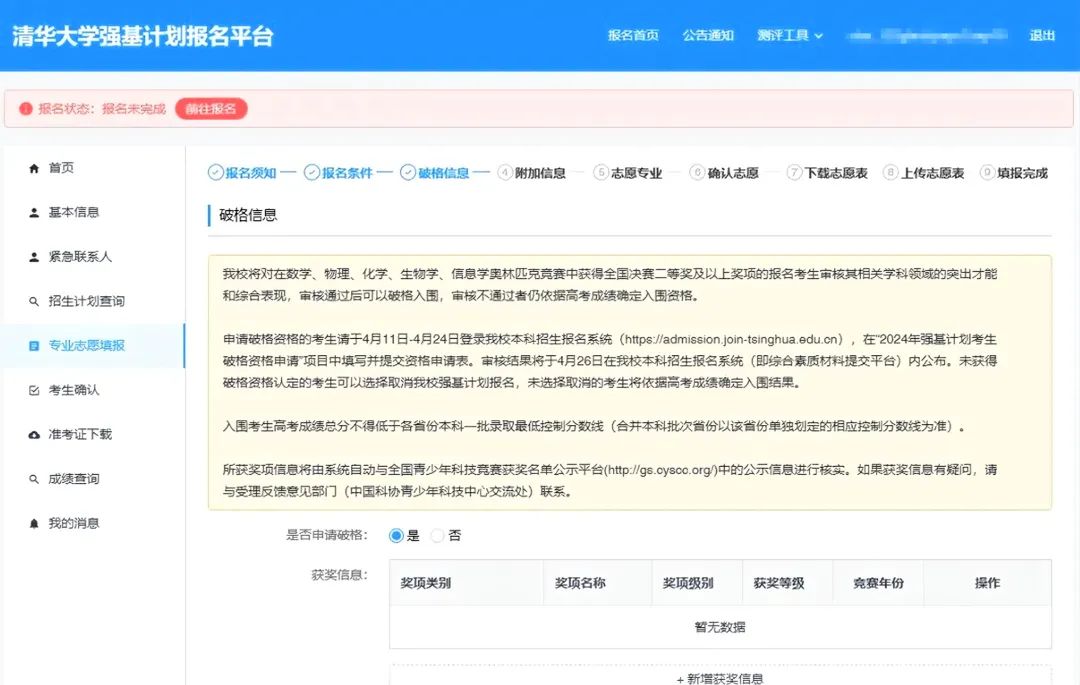Click the checkmark icon beside 考生确认
Viewport: 1080px width, 685px height.
(34, 390)
